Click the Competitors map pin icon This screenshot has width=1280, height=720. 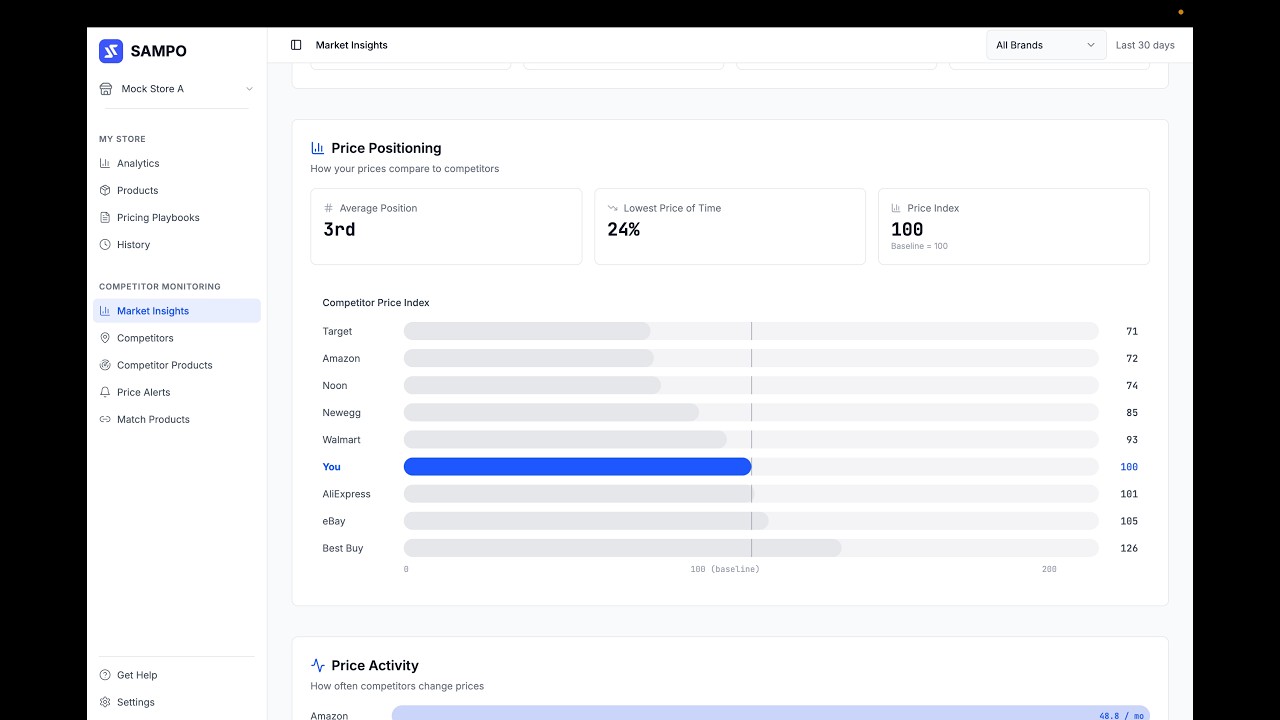pyautogui.click(x=105, y=338)
